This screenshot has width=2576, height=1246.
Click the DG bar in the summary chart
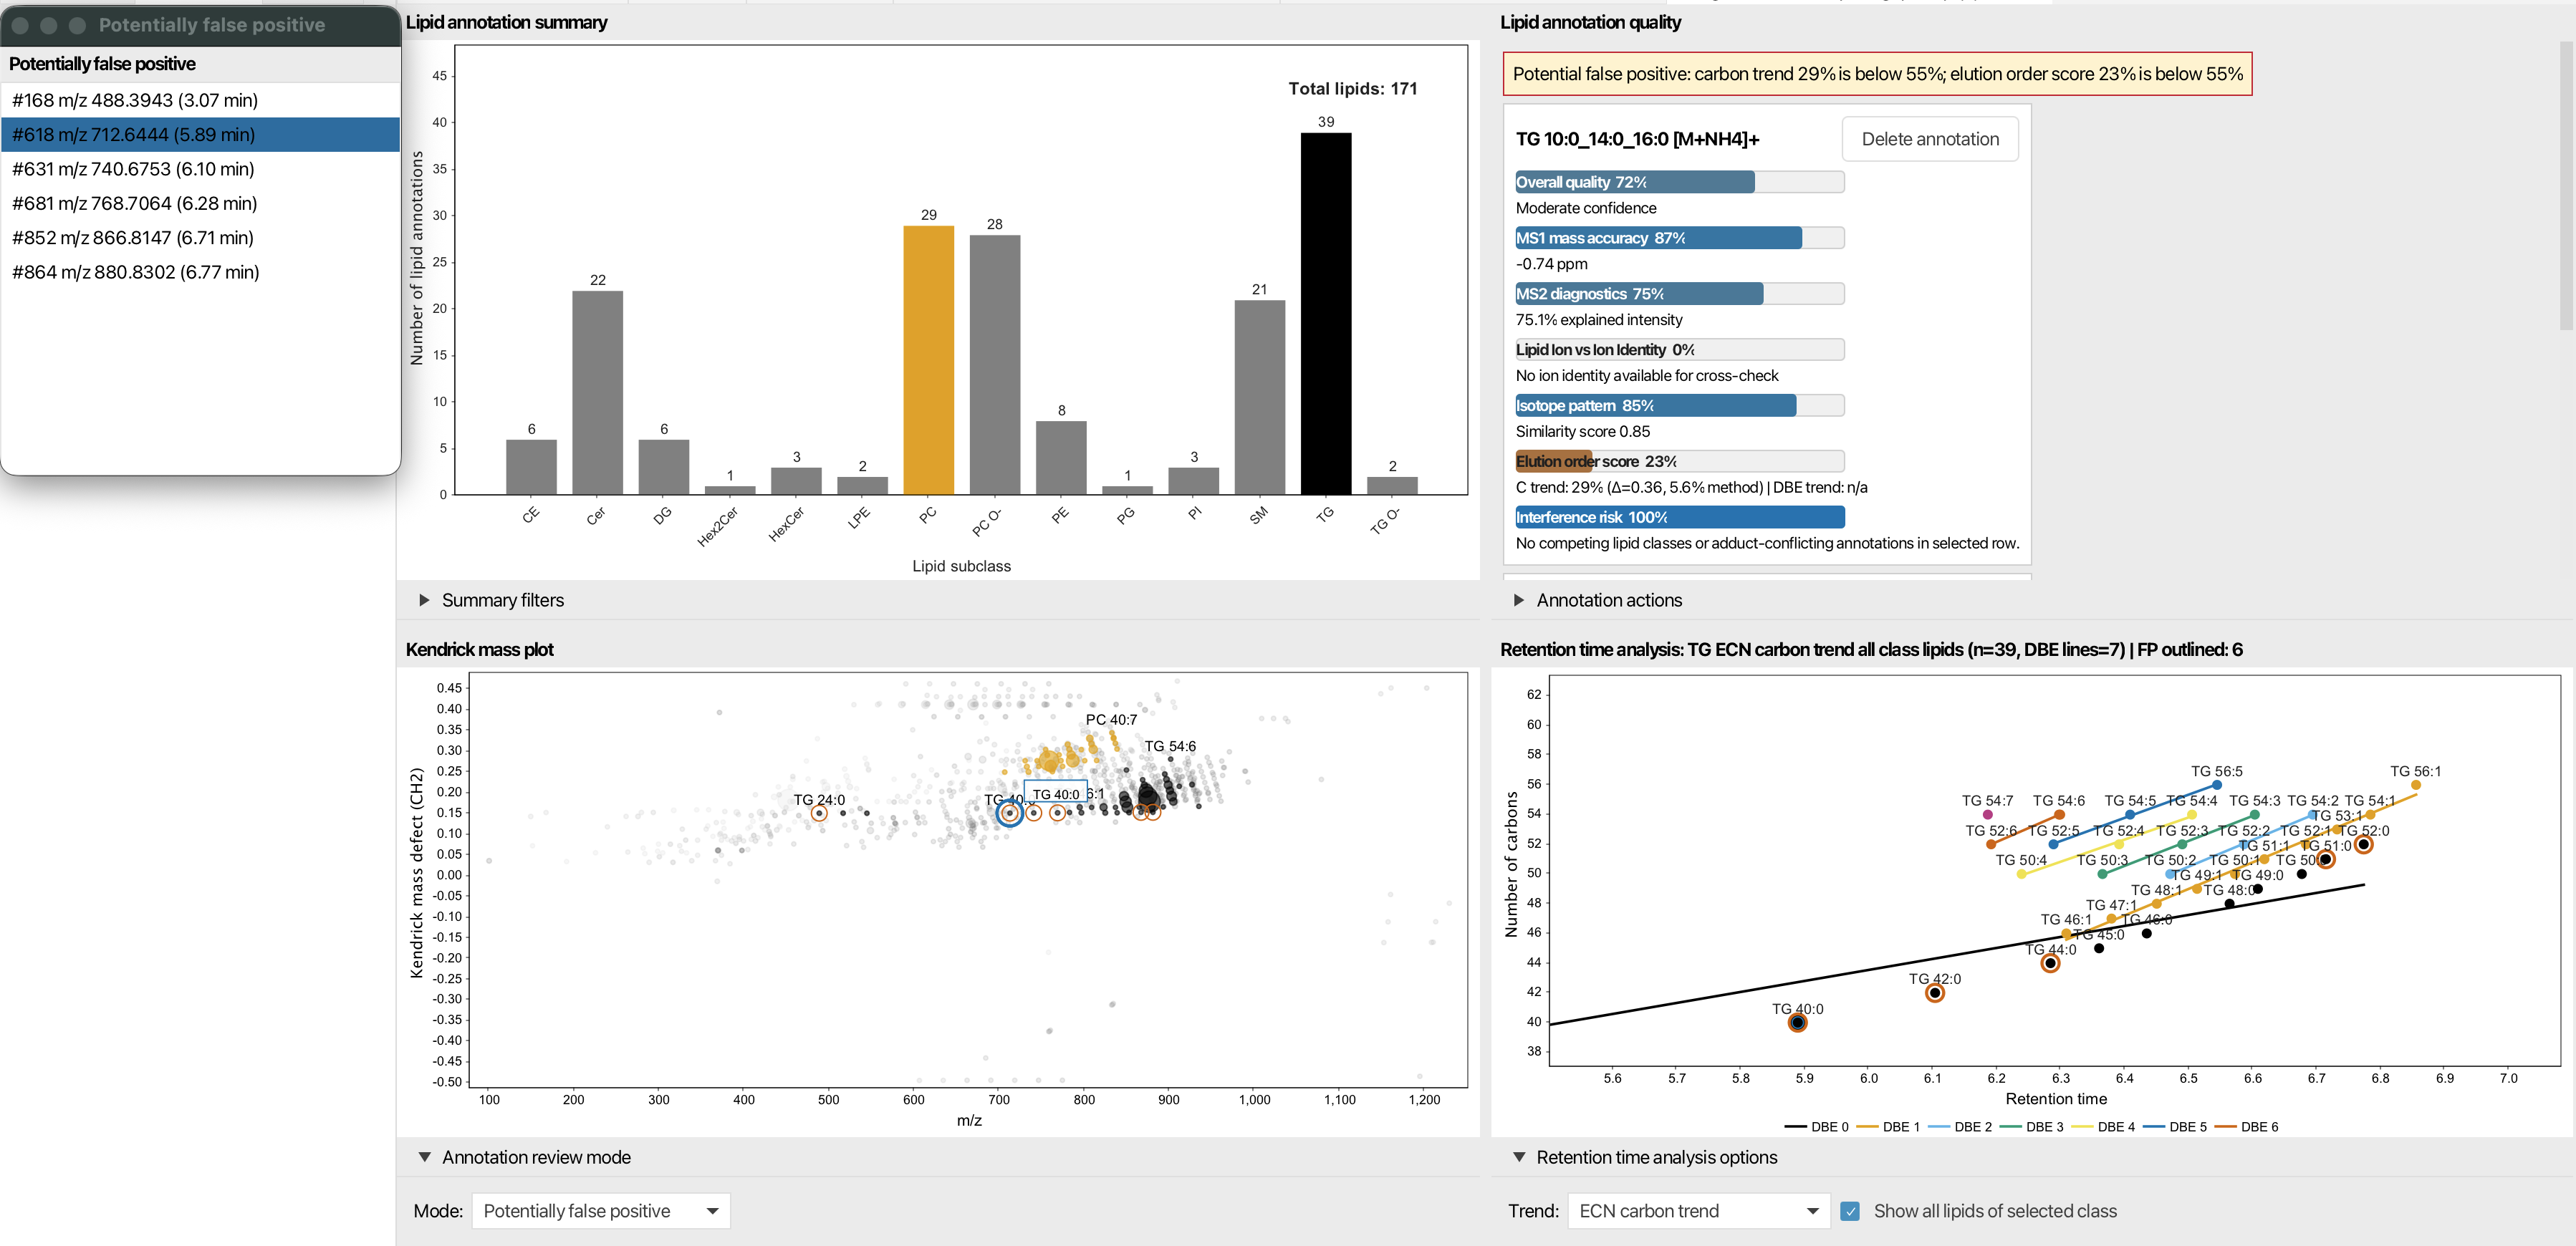(x=664, y=467)
